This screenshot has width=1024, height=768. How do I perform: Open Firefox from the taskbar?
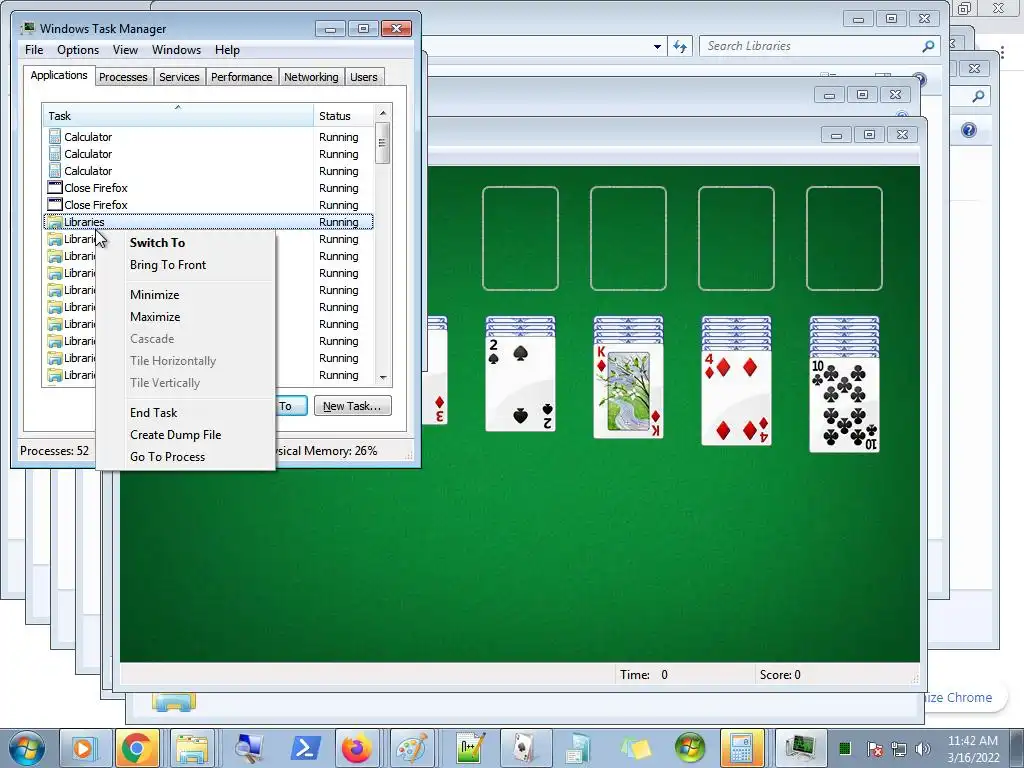(357, 748)
